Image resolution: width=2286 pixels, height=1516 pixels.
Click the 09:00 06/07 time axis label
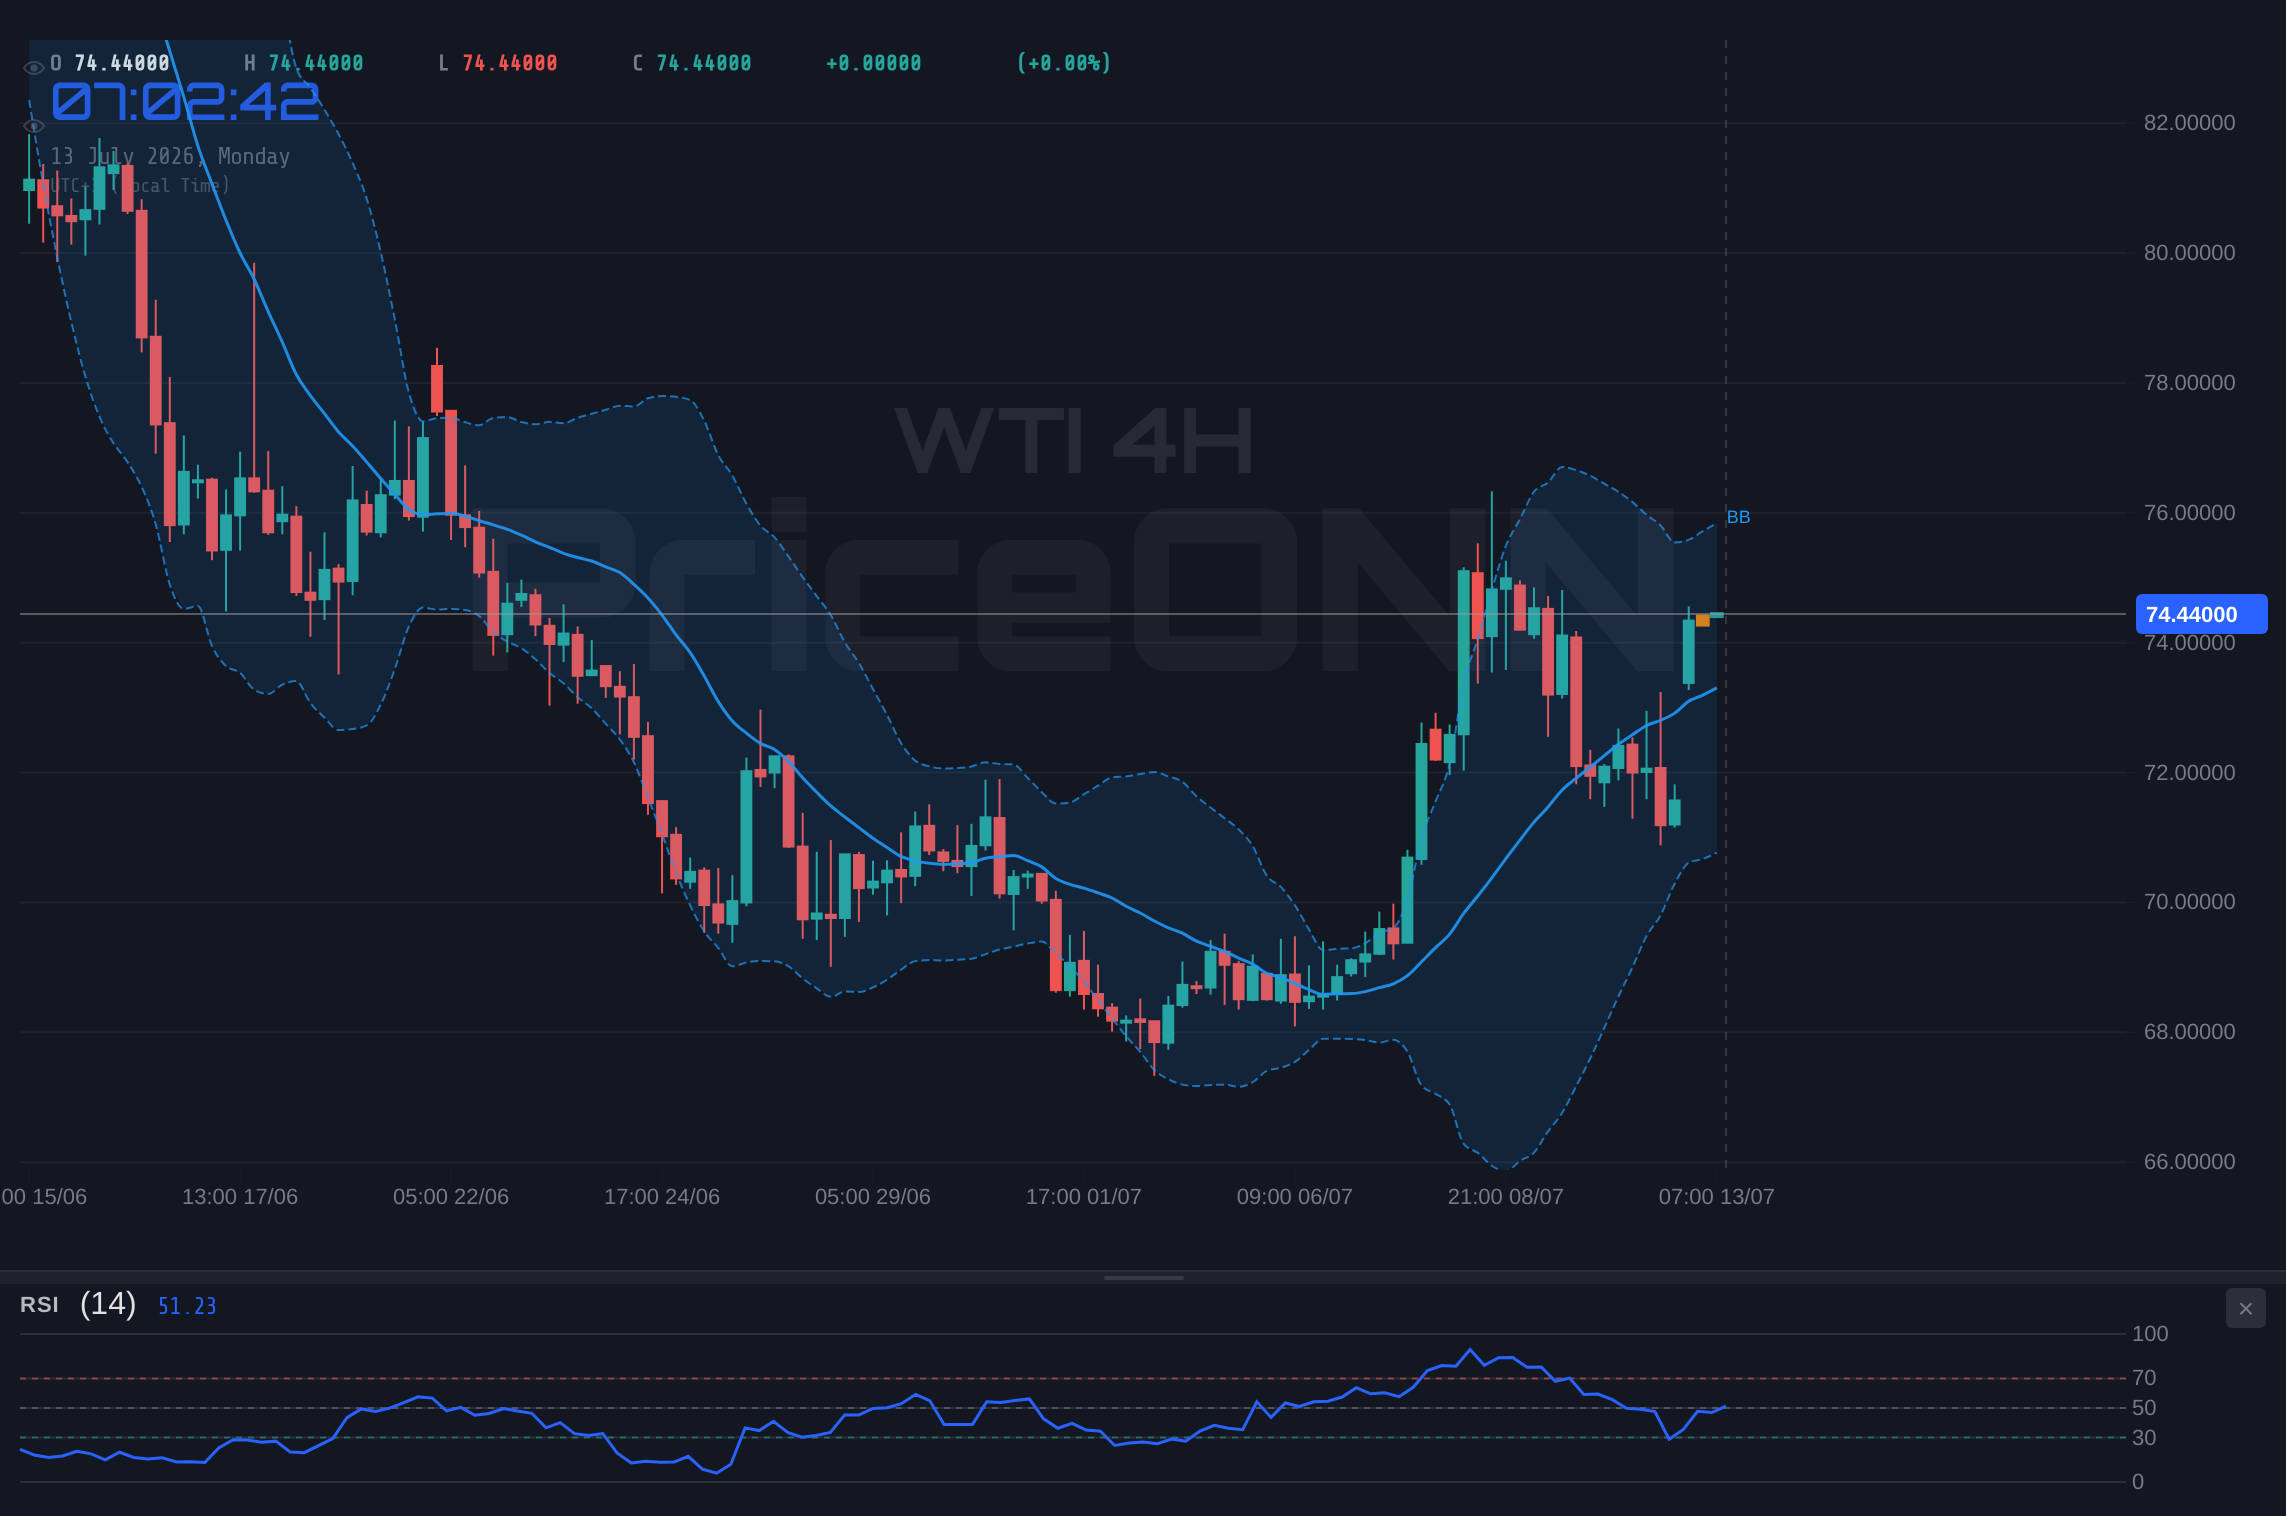click(x=1295, y=1197)
